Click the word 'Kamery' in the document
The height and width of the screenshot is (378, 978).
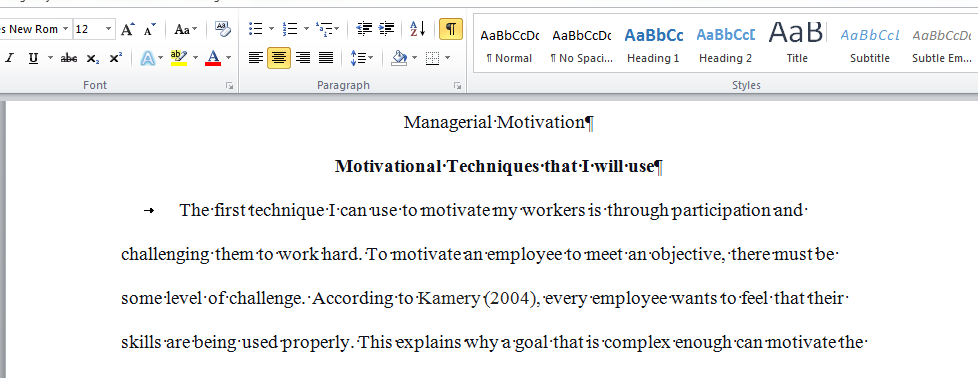click(448, 299)
